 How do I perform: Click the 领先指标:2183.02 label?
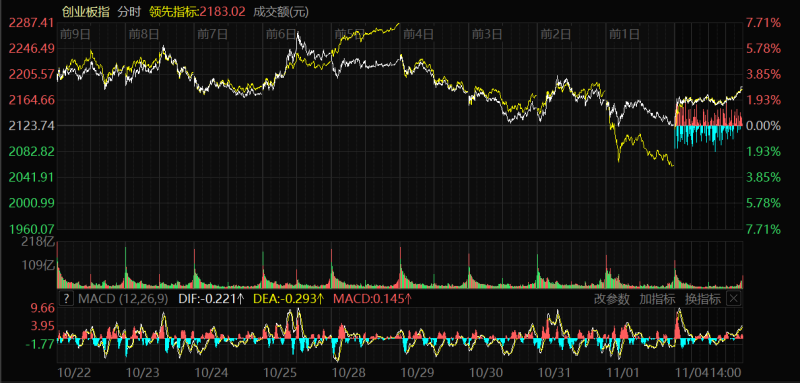[x=198, y=11]
